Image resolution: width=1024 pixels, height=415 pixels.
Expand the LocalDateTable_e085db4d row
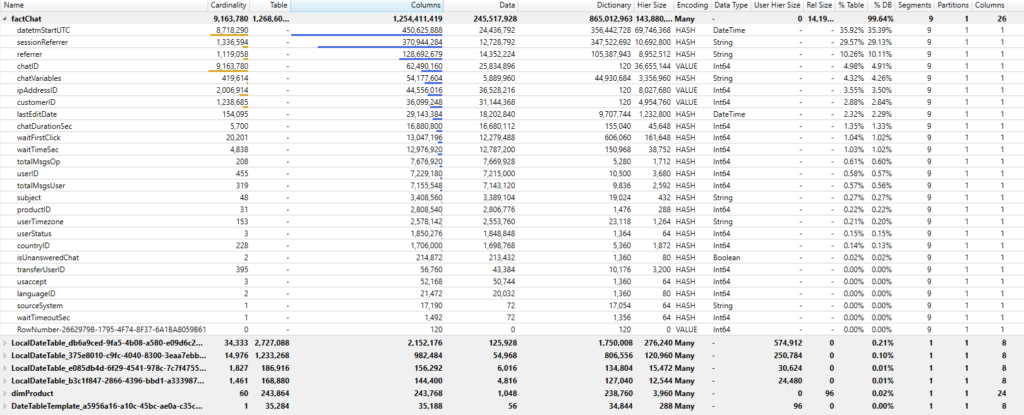[6, 369]
